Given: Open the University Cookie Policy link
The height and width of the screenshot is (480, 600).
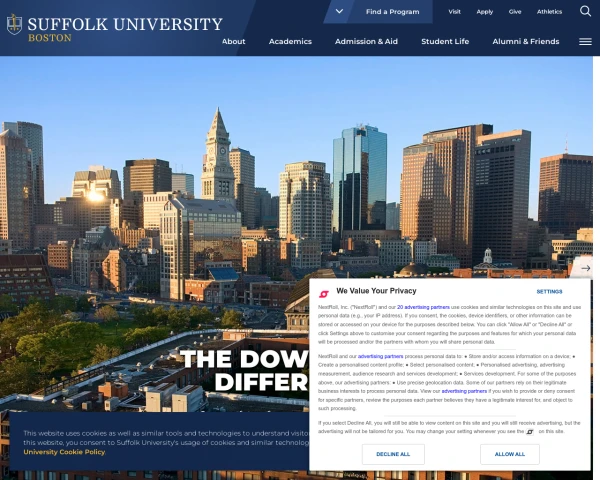Looking at the screenshot, I should [64, 452].
